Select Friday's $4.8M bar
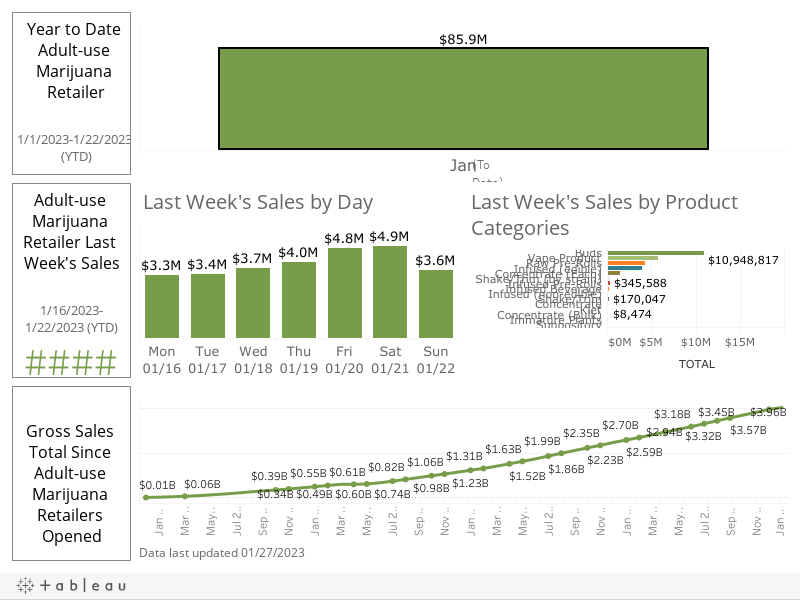Image resolution: width=800 pixels, height=600 pixels. [345, 298]
